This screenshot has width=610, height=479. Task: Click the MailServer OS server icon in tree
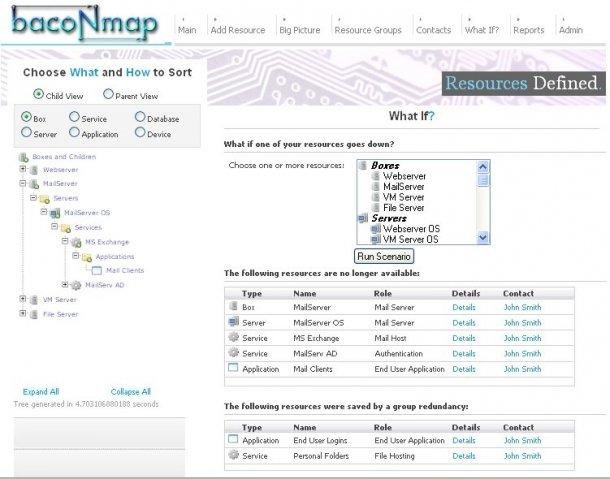click(55, 213)
